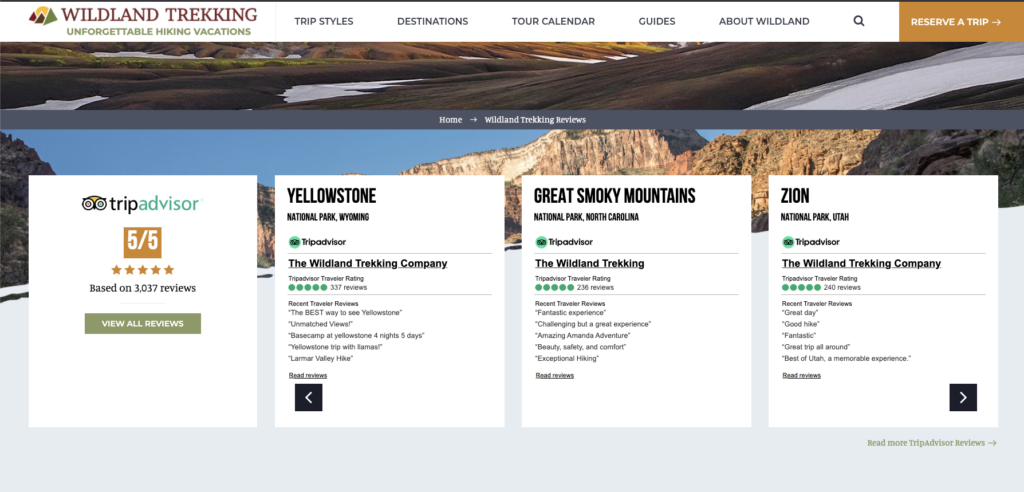Click review "Beauty, safety, and comfort"

coord(581,347)
